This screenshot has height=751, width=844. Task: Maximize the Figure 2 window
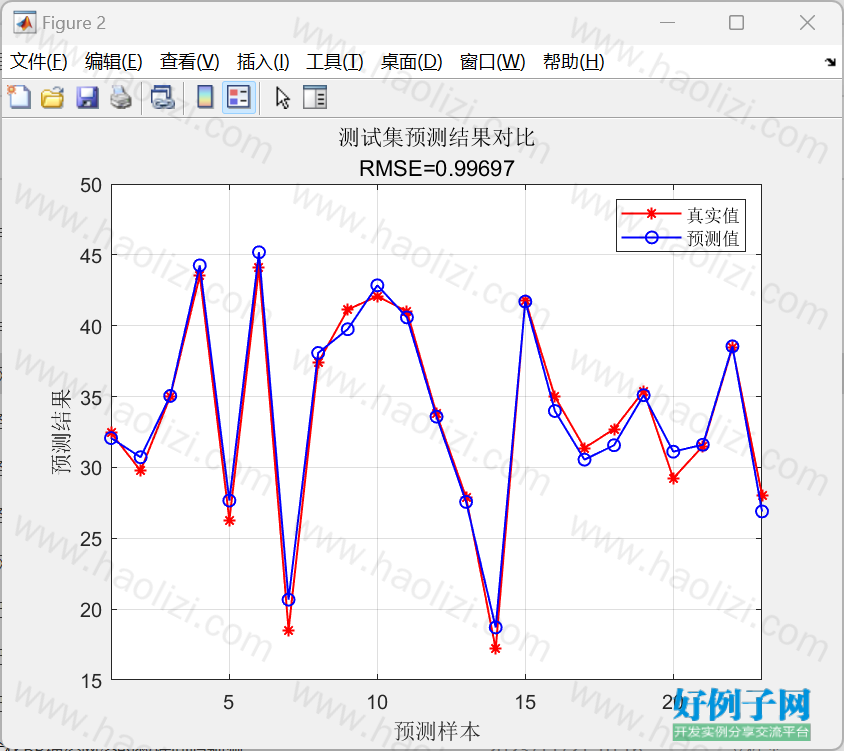coord(736,23)
